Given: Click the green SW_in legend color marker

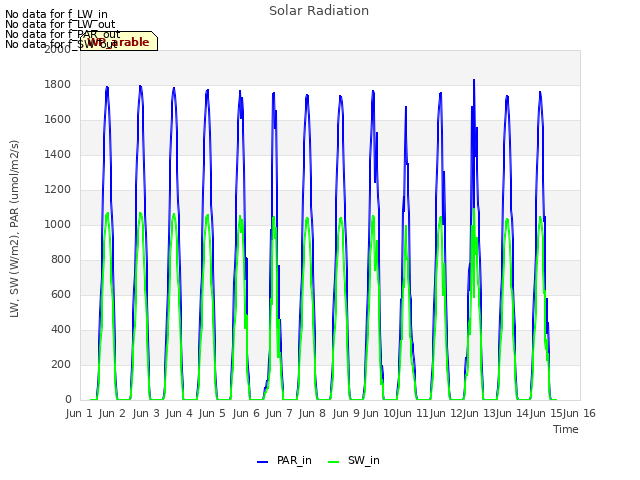Looking at the screenshot, I should pos(333,462).
